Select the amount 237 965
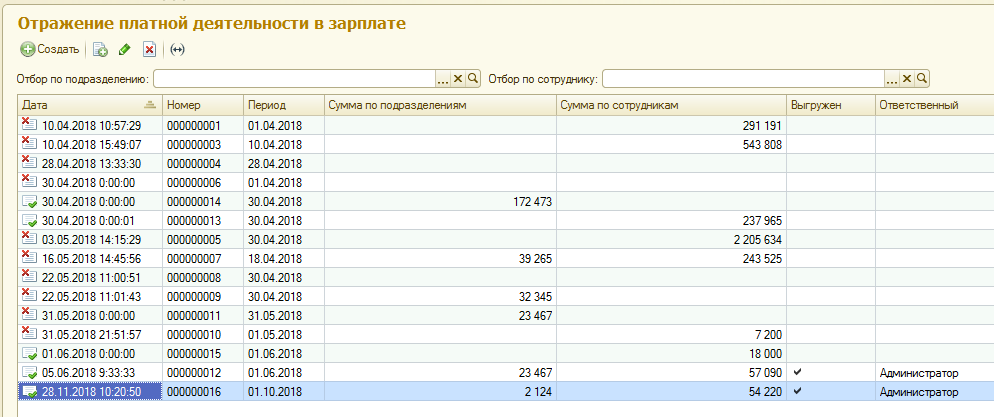Viewport: 994px width, 417px height. coord(761,221)
